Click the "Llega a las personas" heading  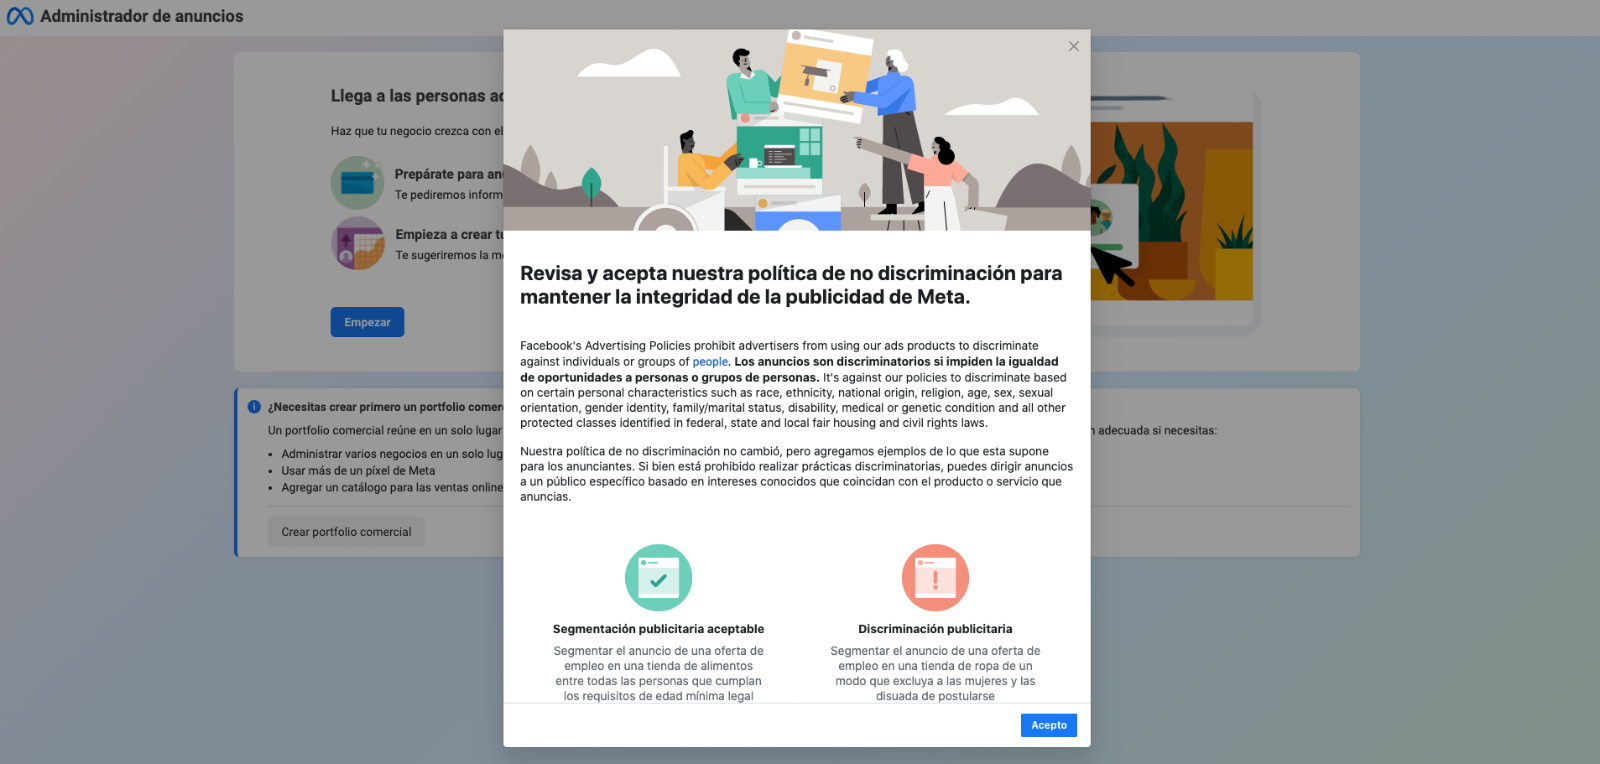coord(417,96)
